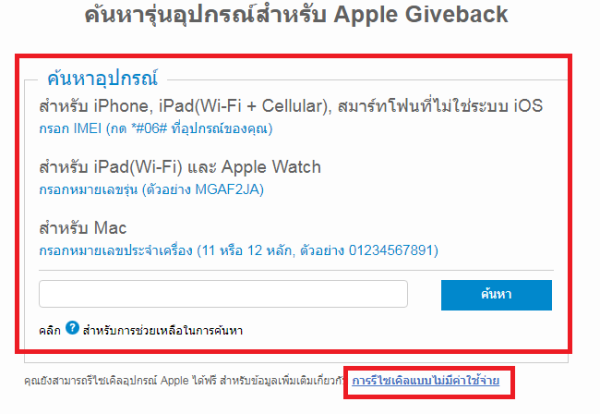This screenshot has width=600, height=414.
Task: Click the blue help question mark icon
Action: tap(72, 328)
